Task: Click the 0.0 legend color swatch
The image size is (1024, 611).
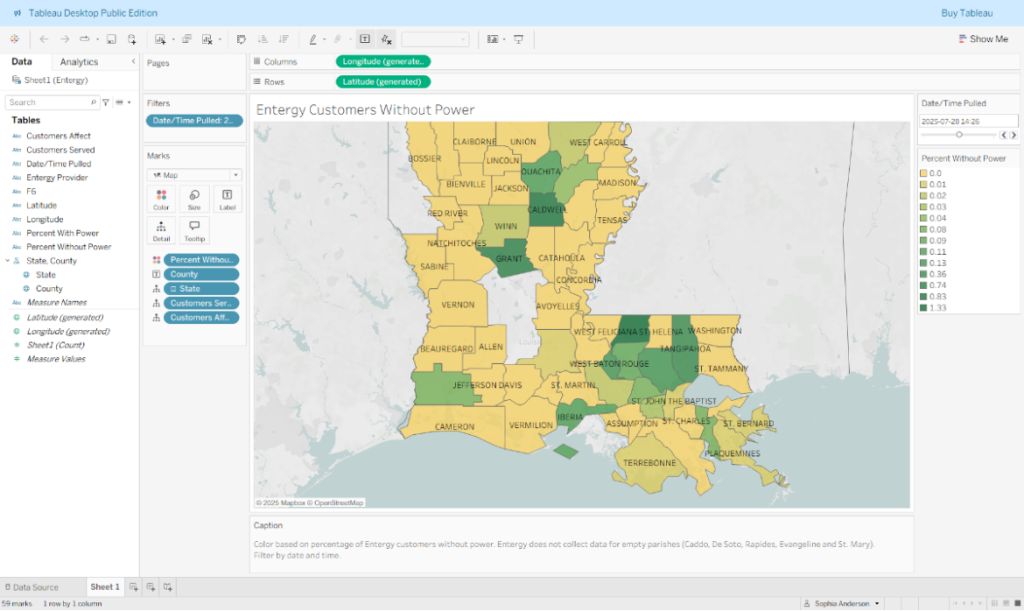Action: [923, 174]
